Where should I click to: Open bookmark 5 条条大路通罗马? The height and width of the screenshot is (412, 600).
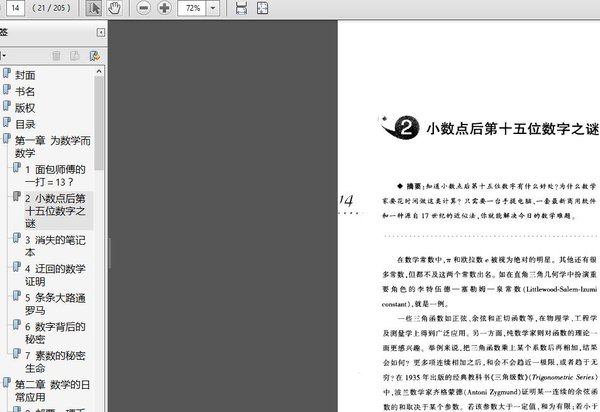tap(56, 304)
